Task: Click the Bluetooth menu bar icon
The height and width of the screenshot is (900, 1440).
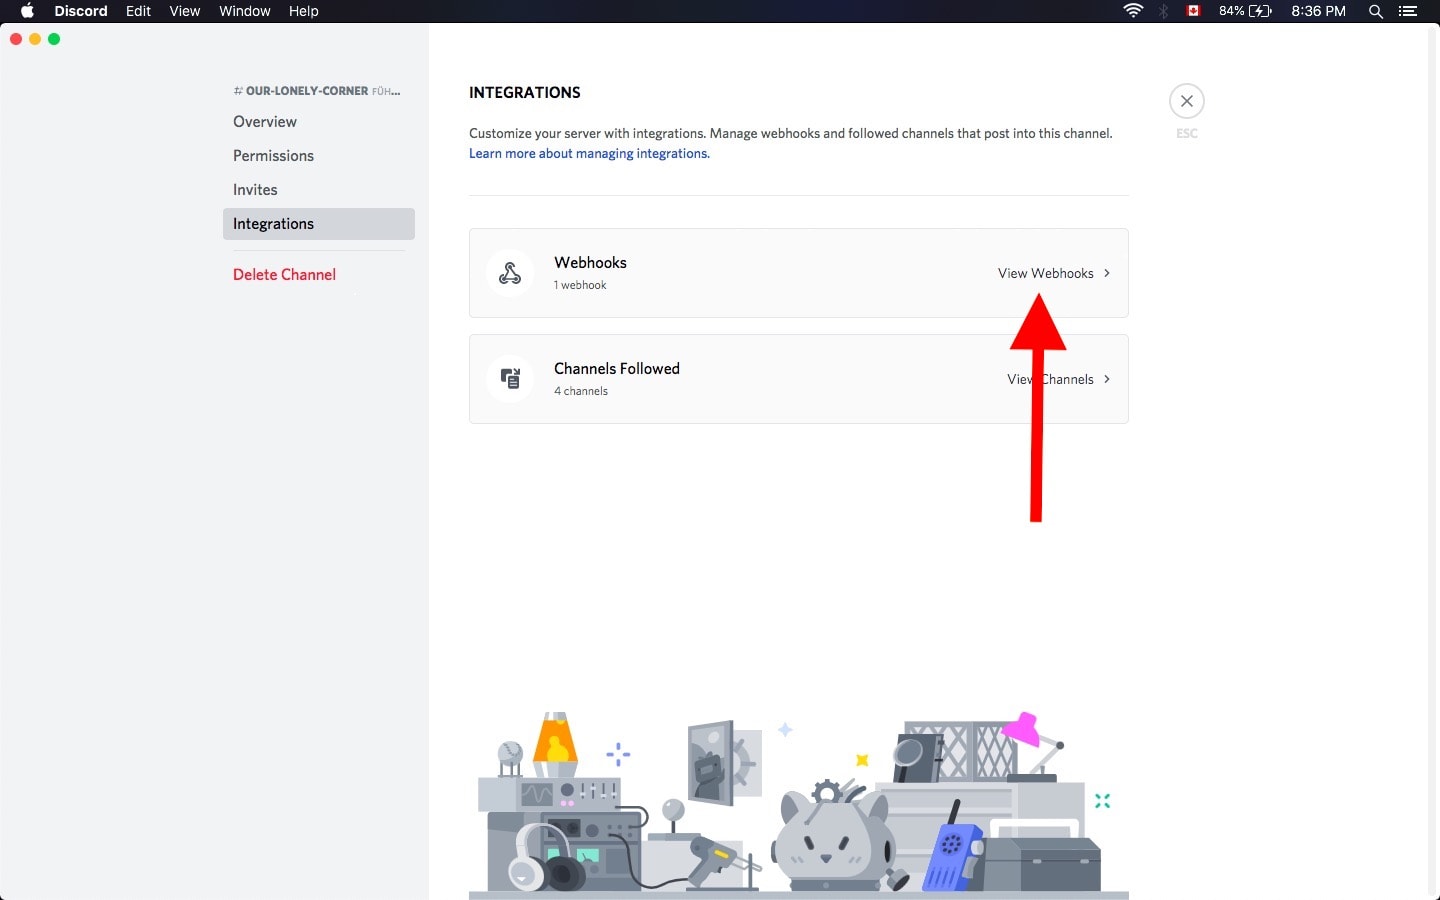Action: [x=1163, y=11]
